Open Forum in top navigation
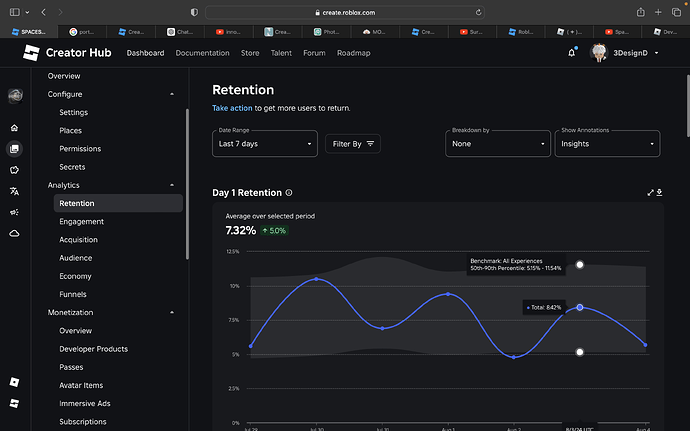The width and height of the screenshot is (690, 431). (x=314, y=53)
